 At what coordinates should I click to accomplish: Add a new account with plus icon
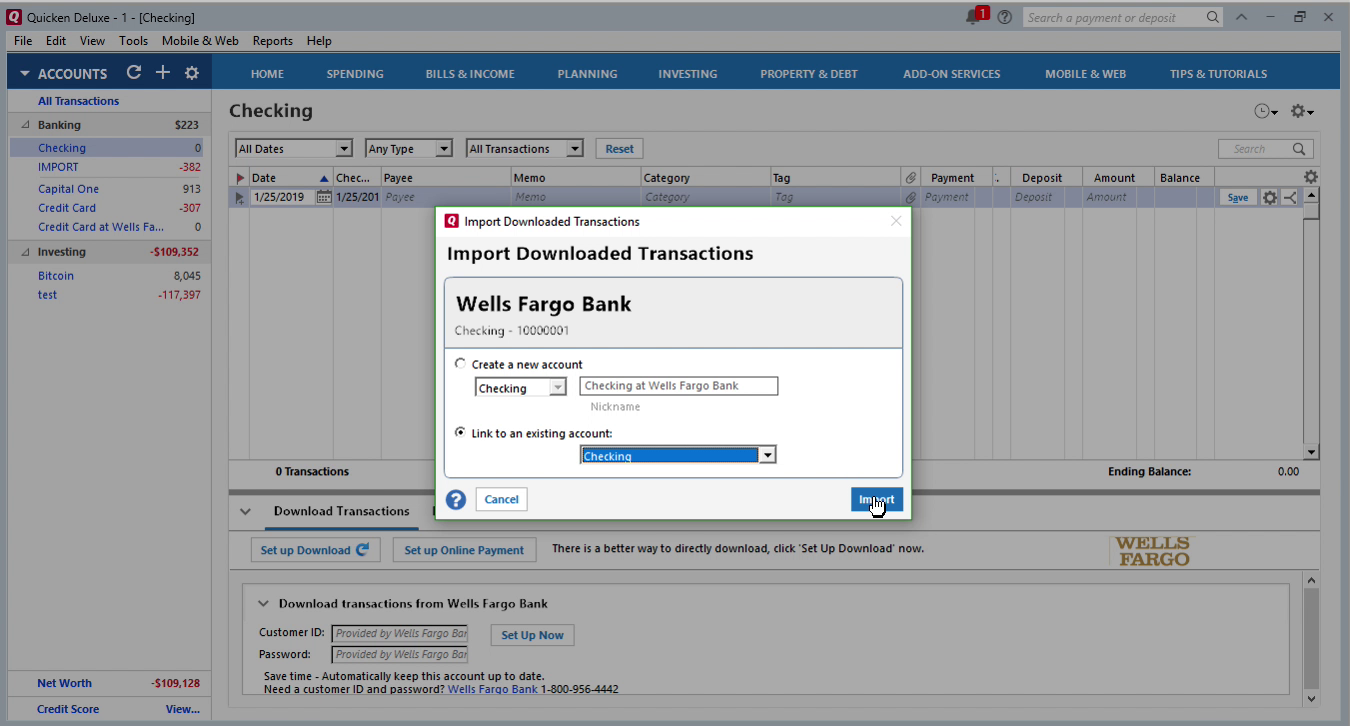[x=163, y=73]
